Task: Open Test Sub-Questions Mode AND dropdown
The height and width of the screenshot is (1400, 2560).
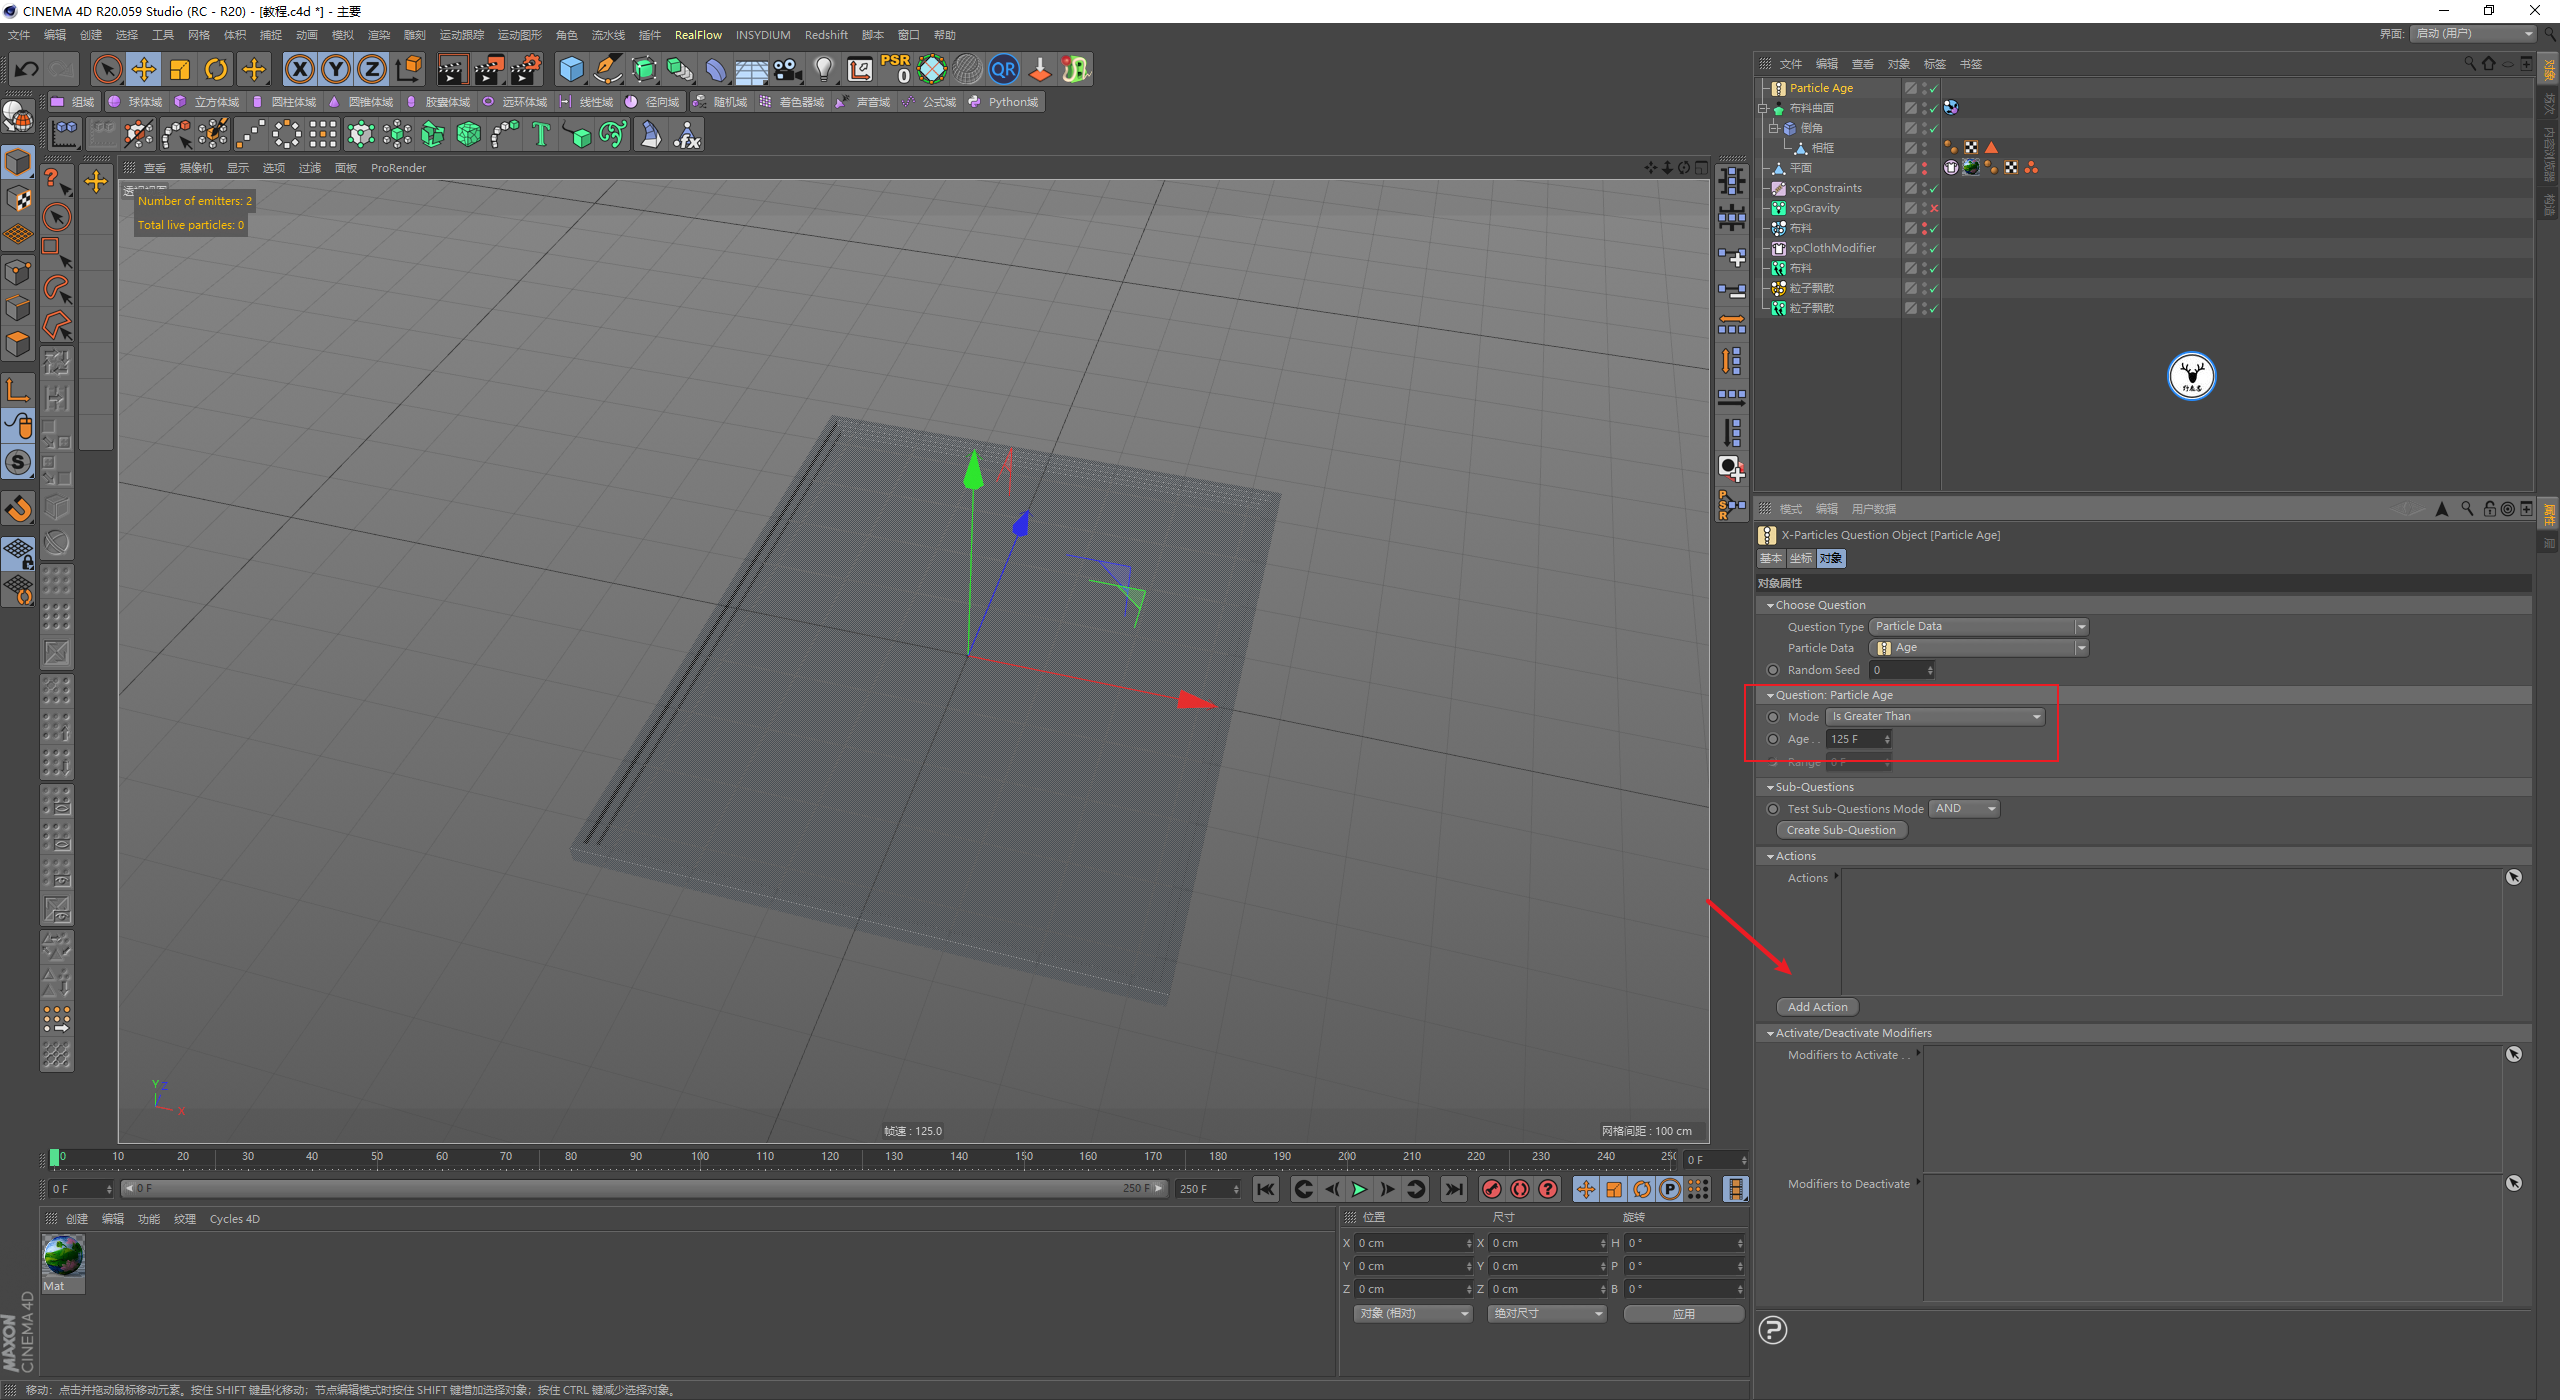Action: click(x=1963, y=809)
